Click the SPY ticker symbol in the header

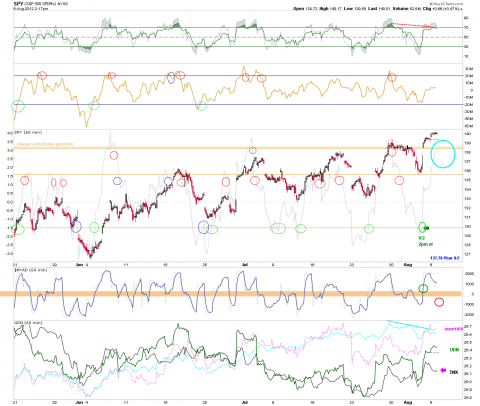[x=18, y=4]
